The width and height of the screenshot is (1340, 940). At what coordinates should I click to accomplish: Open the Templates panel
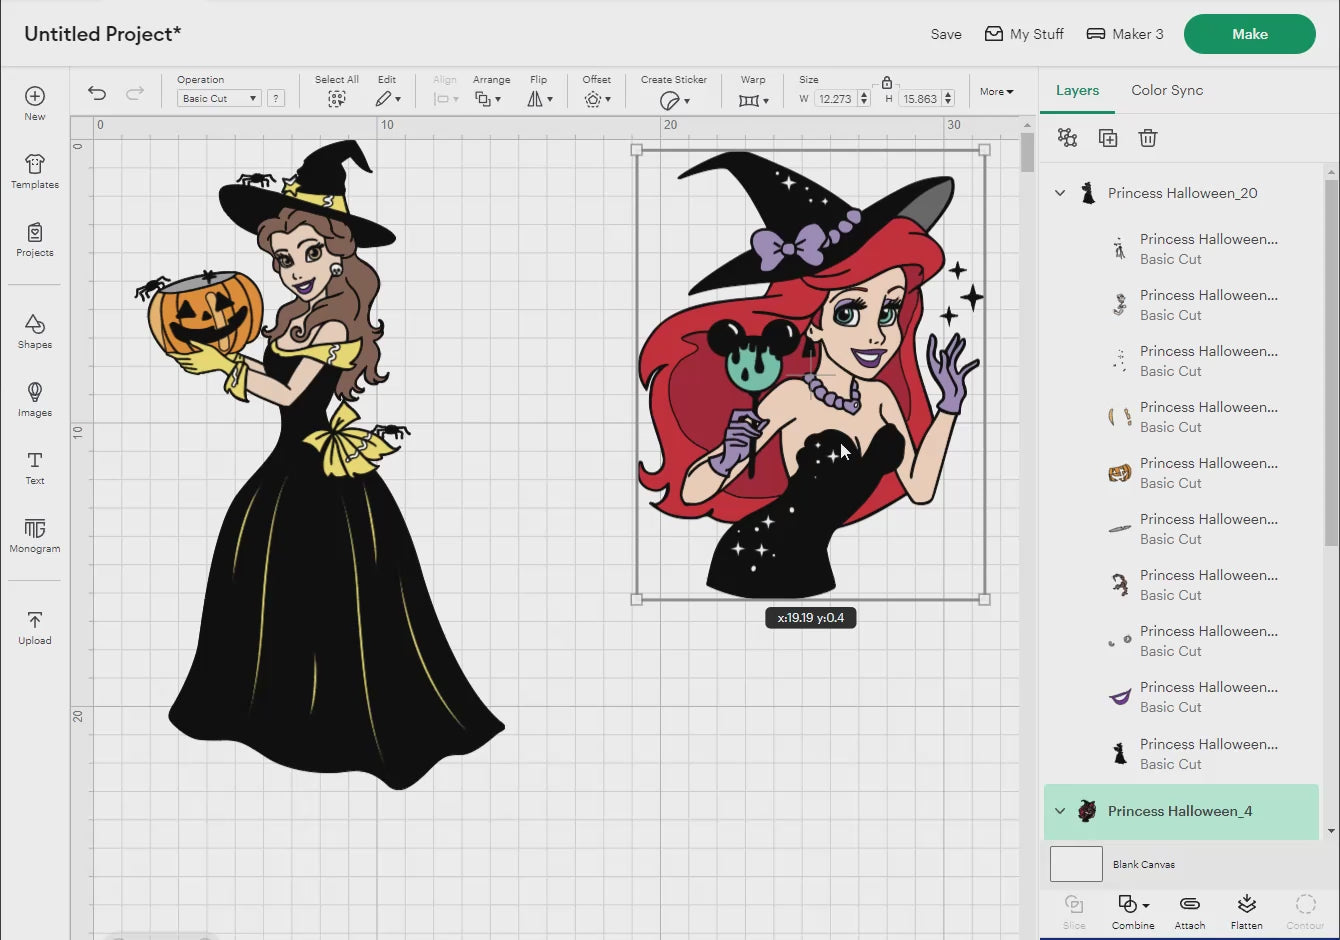[35, 171]
